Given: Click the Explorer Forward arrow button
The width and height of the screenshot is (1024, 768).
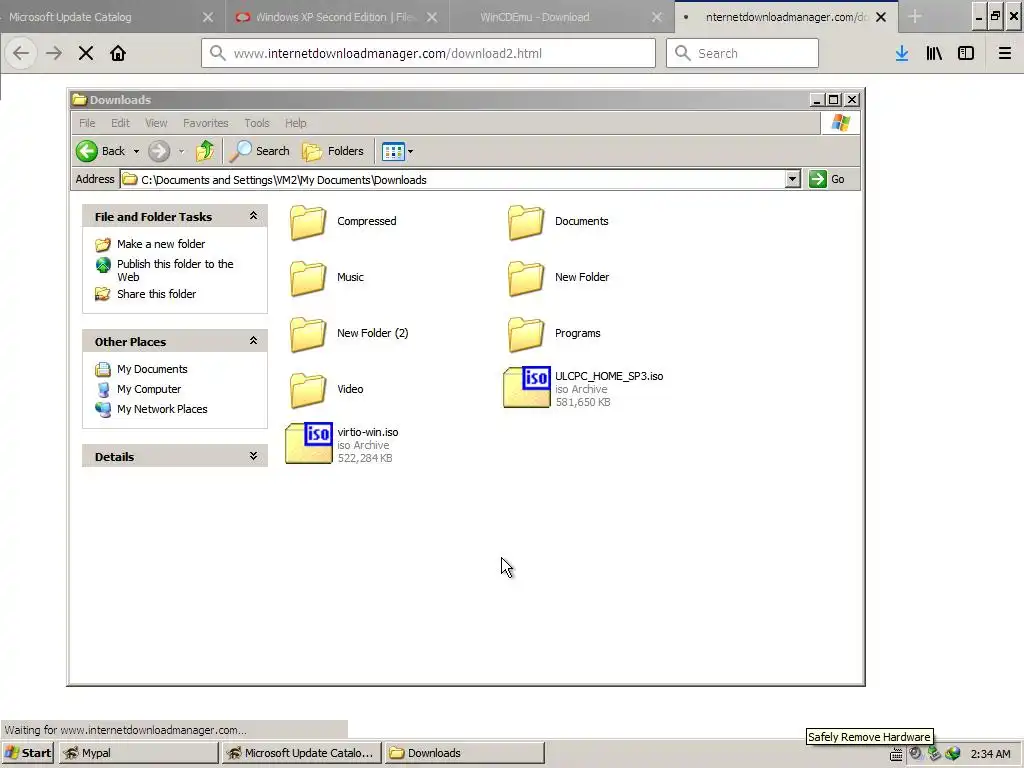Looking at the screenshot, I should click(159, 152).
